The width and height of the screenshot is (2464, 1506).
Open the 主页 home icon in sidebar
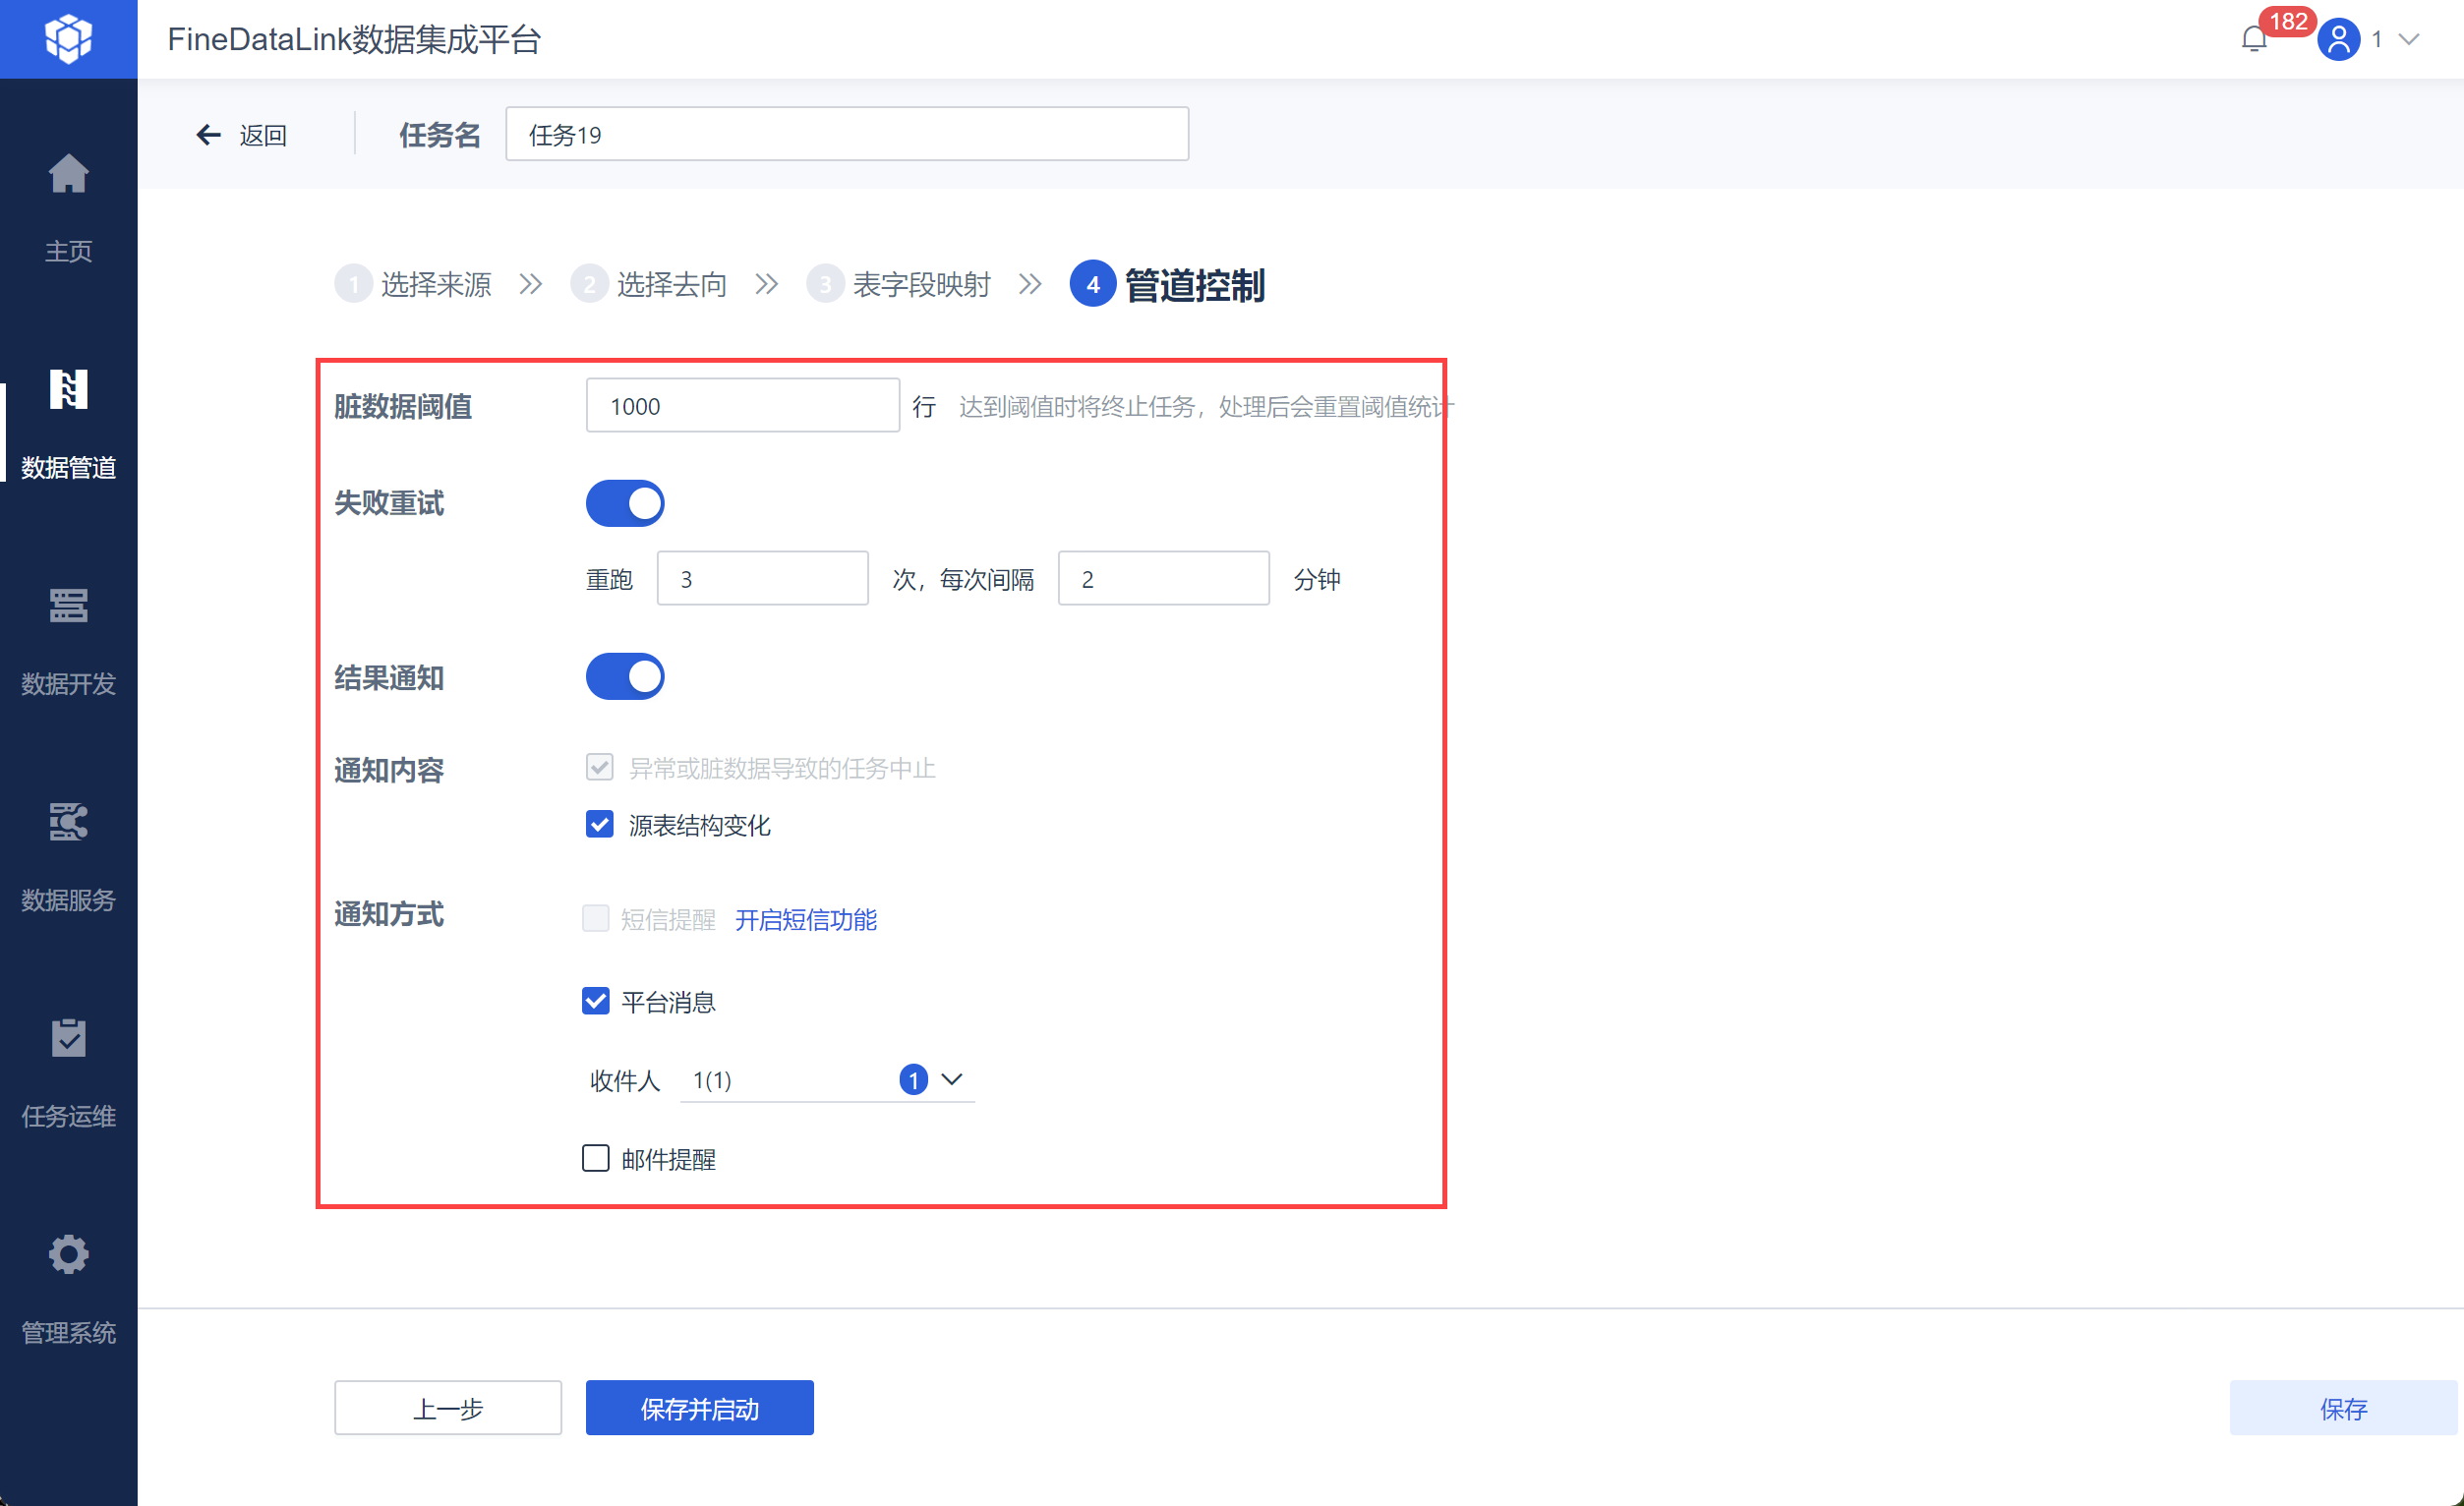(68, 175)
